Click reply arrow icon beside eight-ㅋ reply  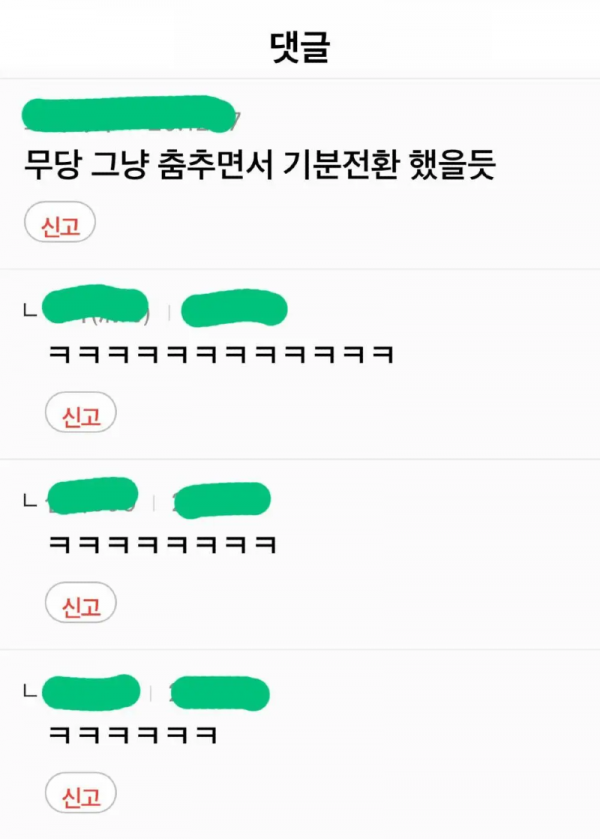[x=31, y=501]
